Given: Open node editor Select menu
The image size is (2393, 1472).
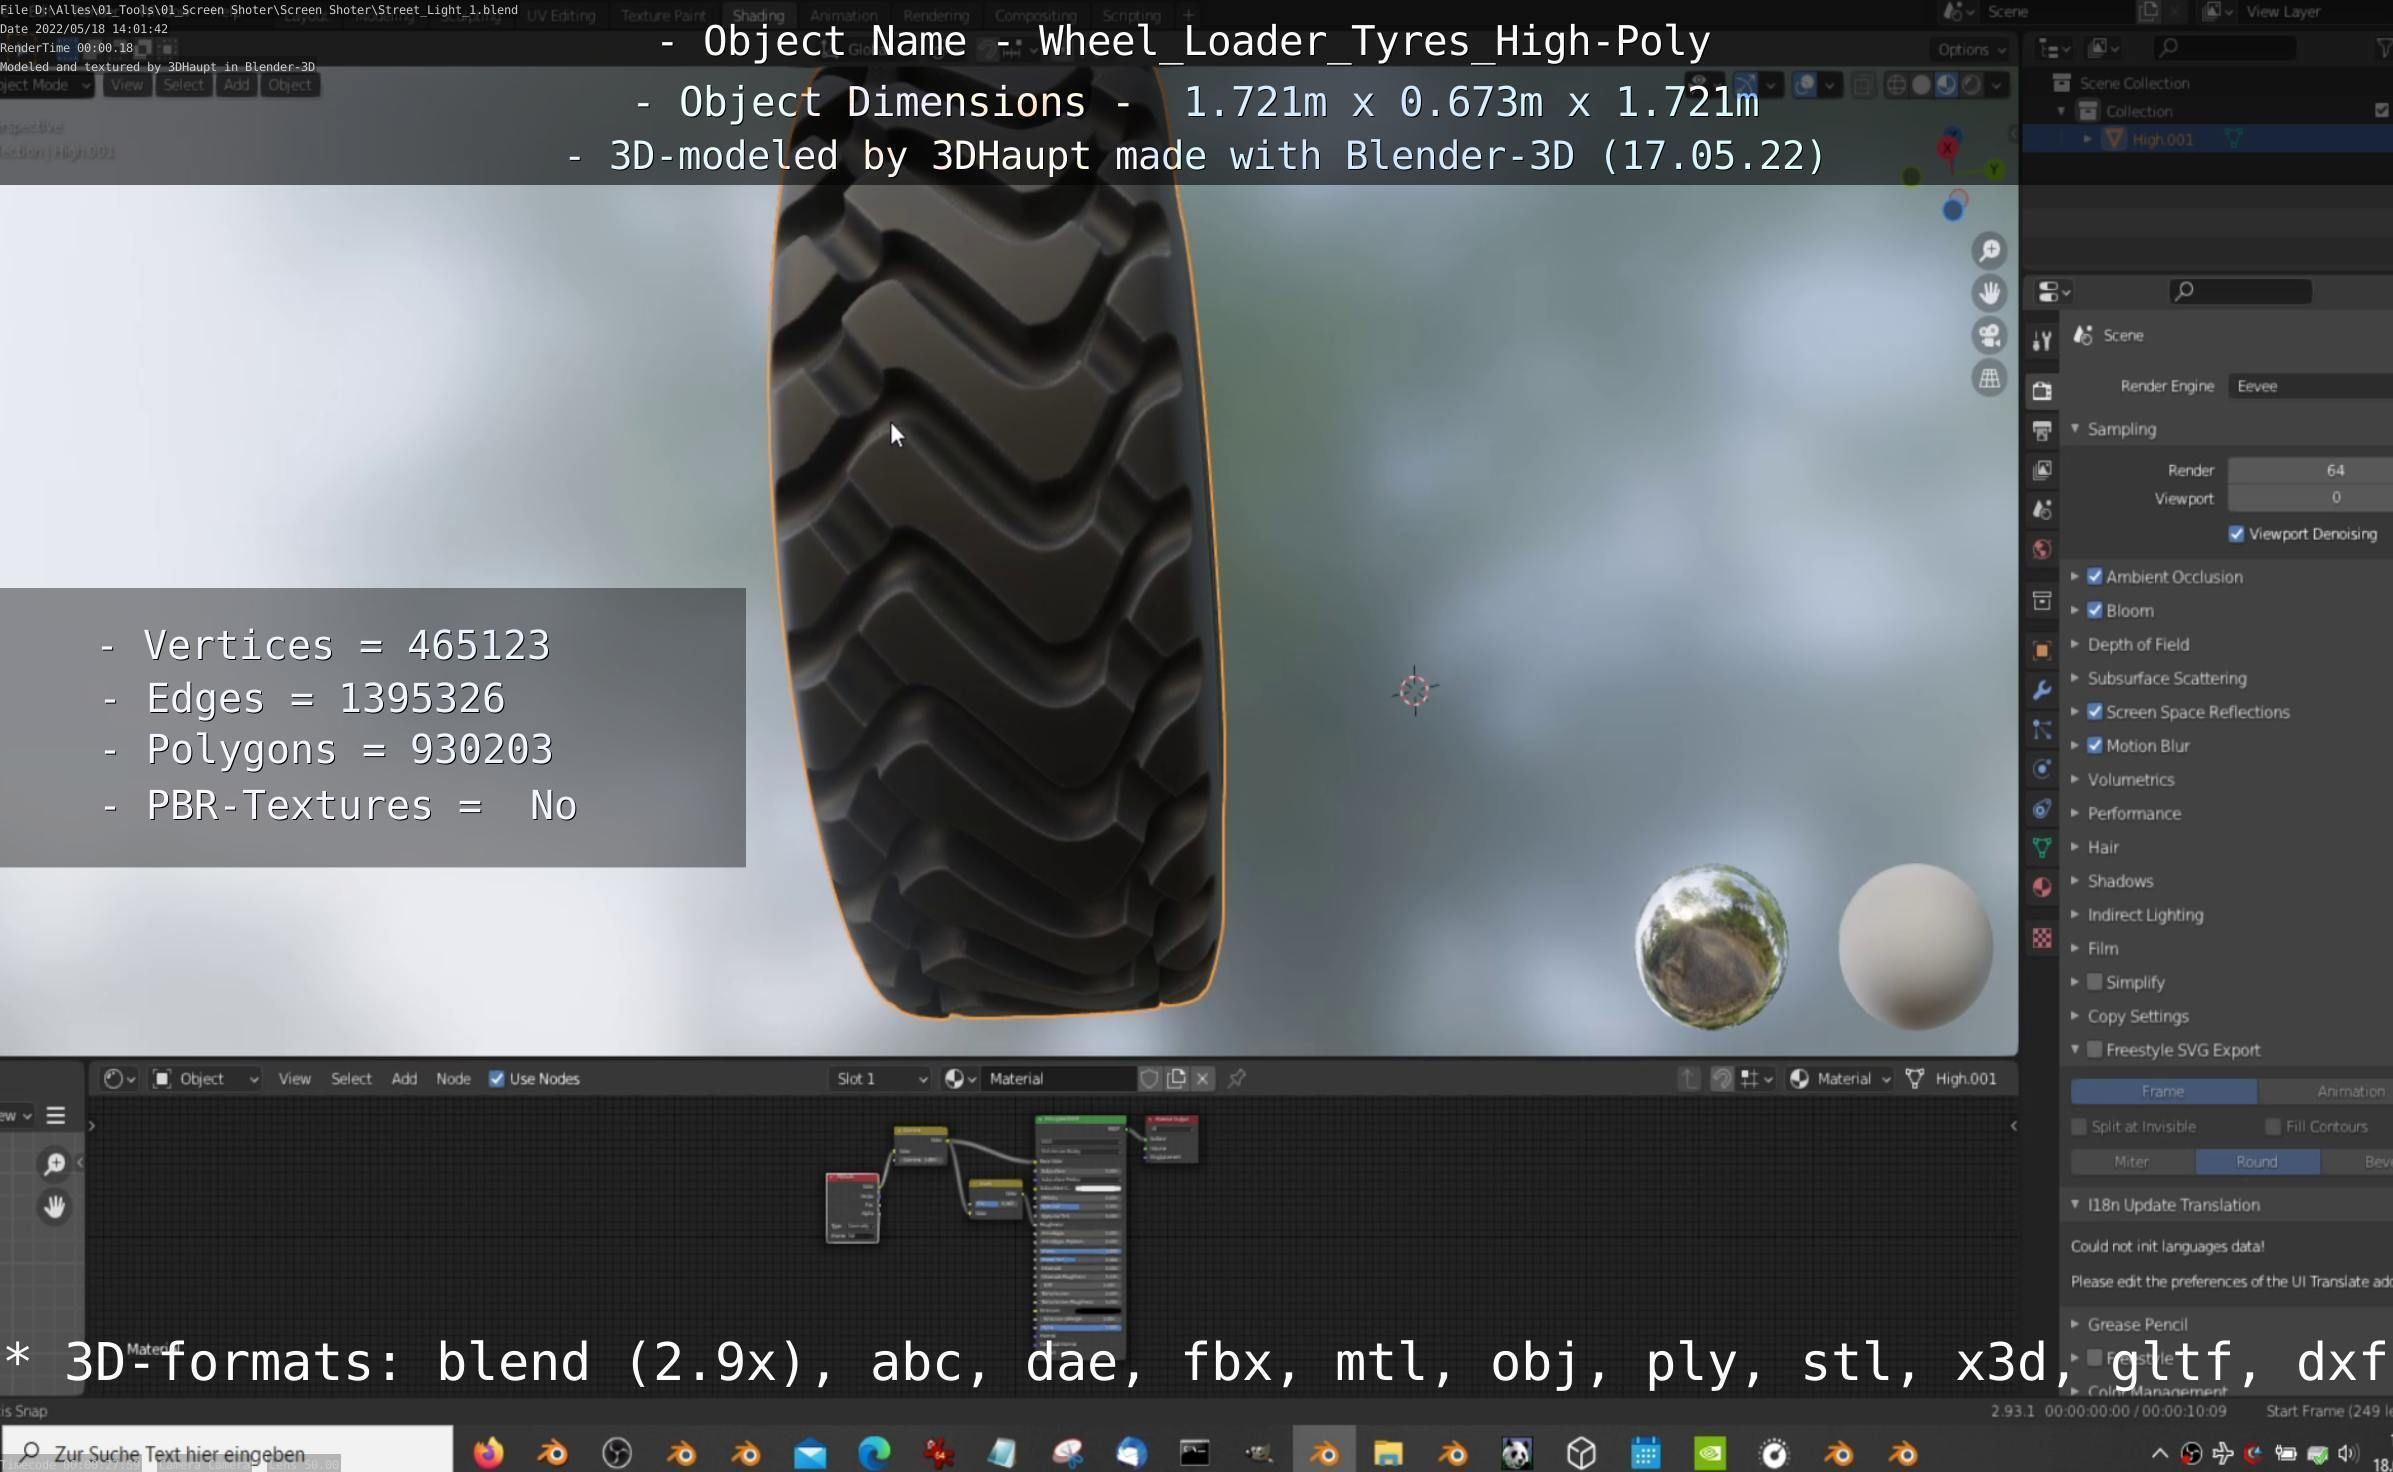Looking at the screenshot, I should tap(351, 1078).
